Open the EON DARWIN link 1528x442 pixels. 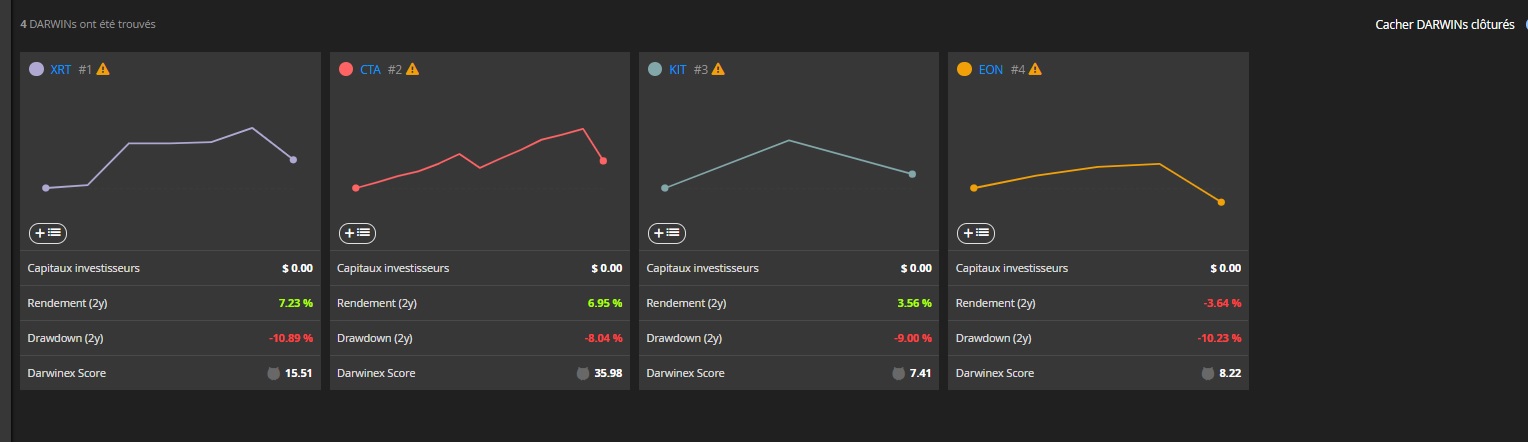[x=990, y=69]
